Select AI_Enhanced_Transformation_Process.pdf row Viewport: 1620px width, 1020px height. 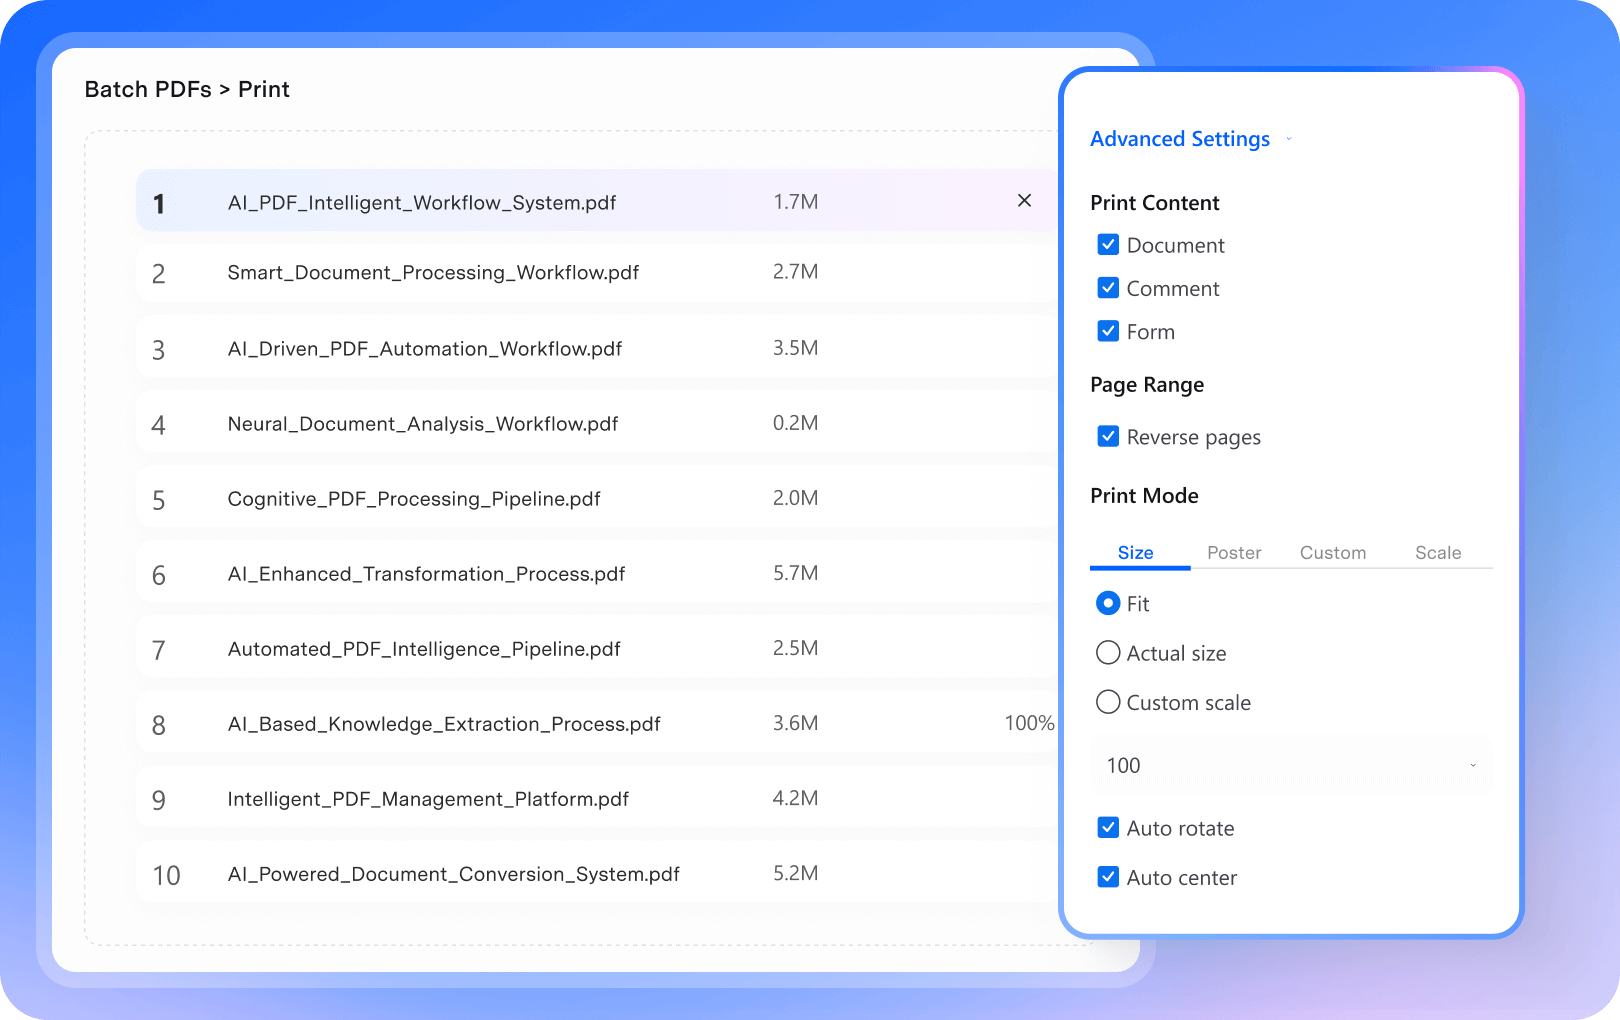(x=596, y=573)
